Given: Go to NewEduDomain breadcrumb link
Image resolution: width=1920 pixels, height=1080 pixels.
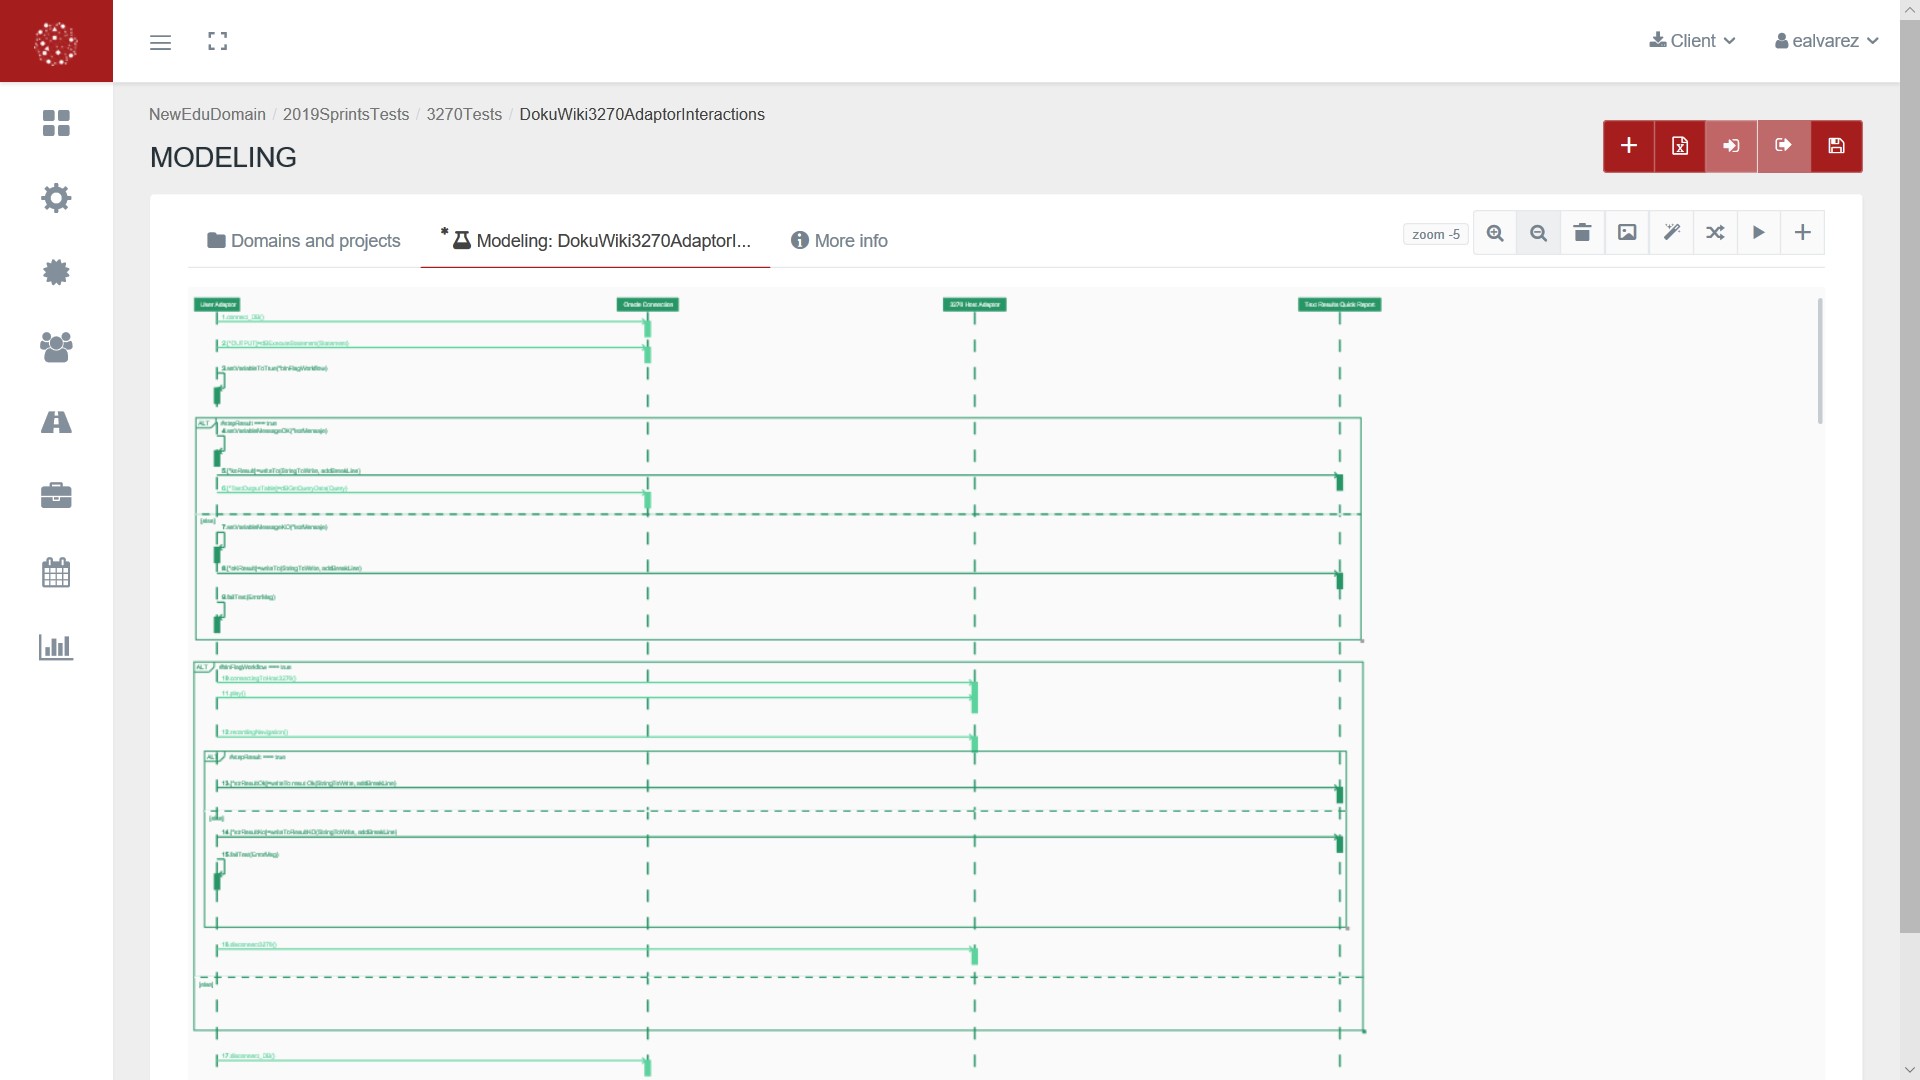Looking at the screenshot, I should [207, 114].
